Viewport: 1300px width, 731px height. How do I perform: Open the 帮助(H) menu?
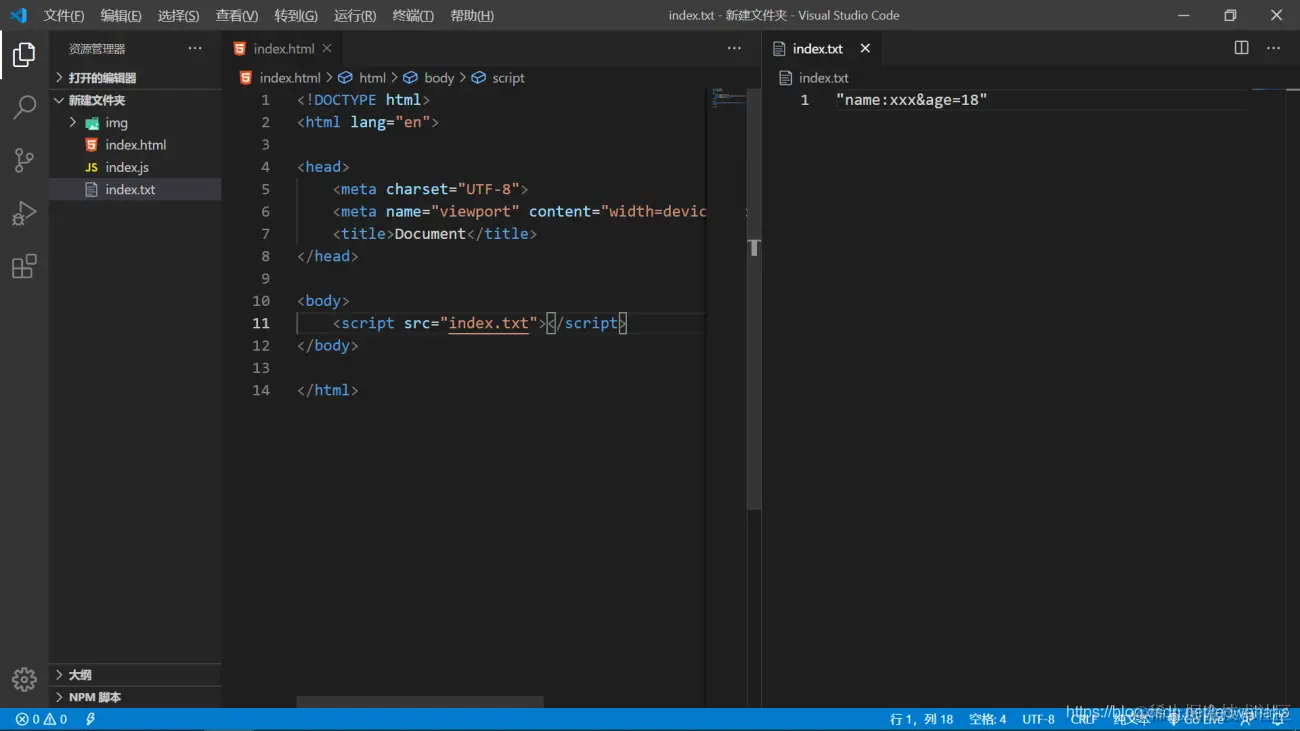(x=472, y=15)
